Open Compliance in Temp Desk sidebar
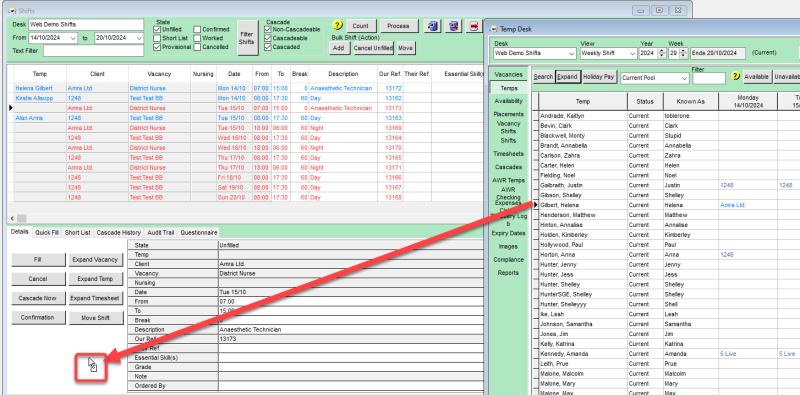Screen dimensions: 800x395 pos(508,260)
